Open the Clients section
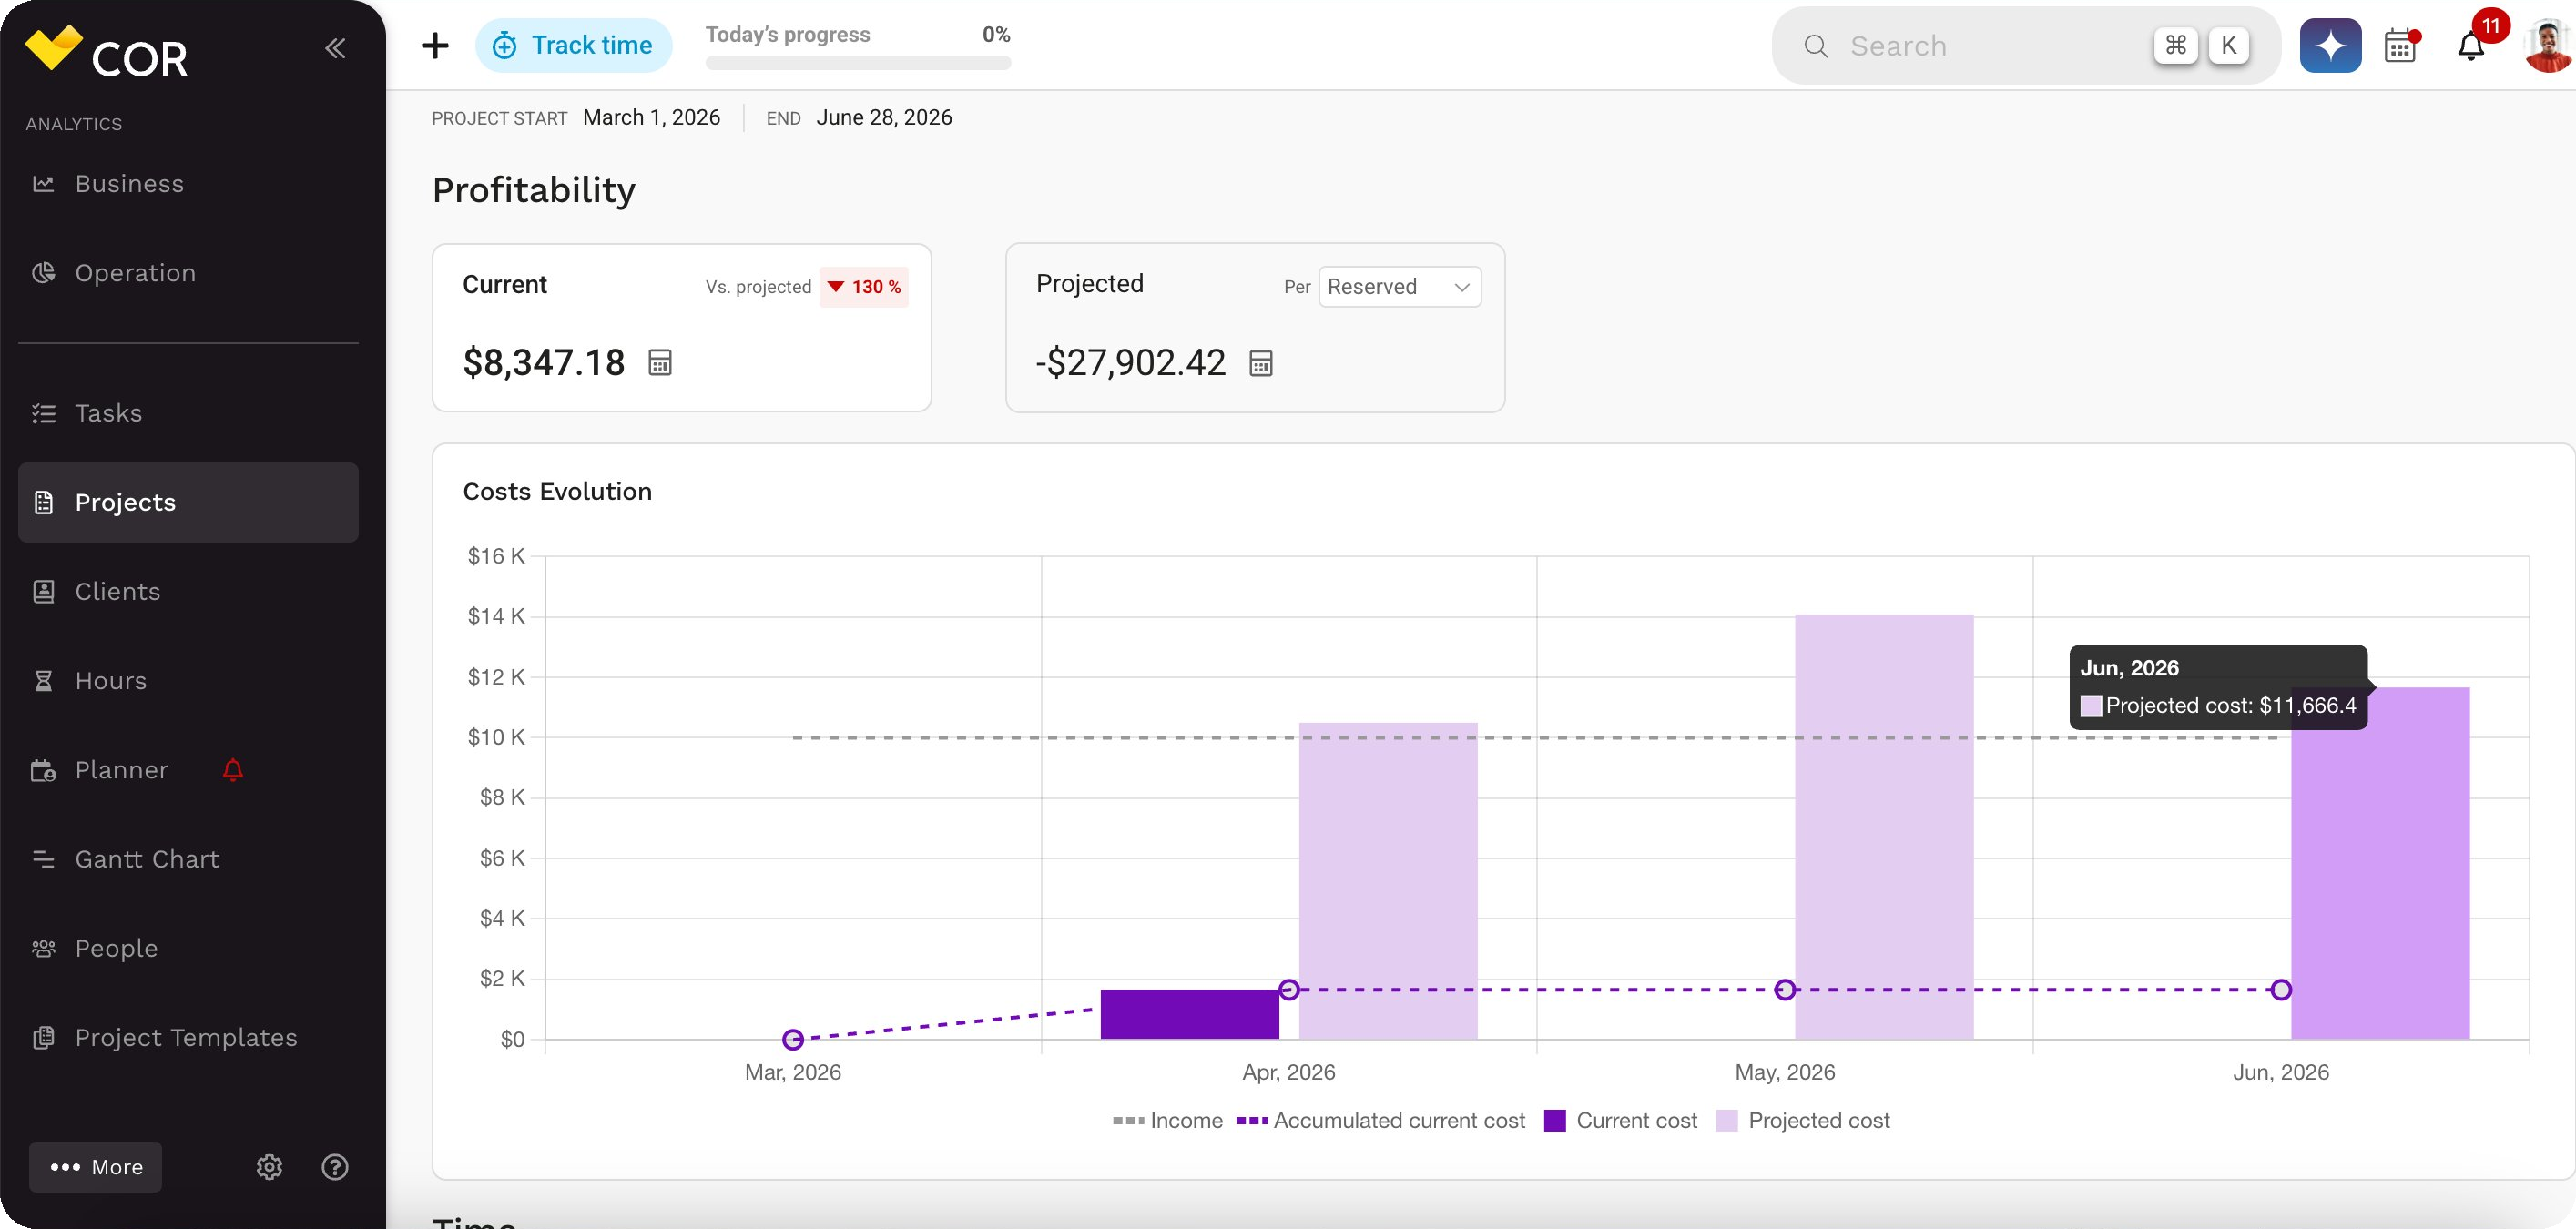The width and height of the screenshot is (2576, 1229). [x=188, y=591]
